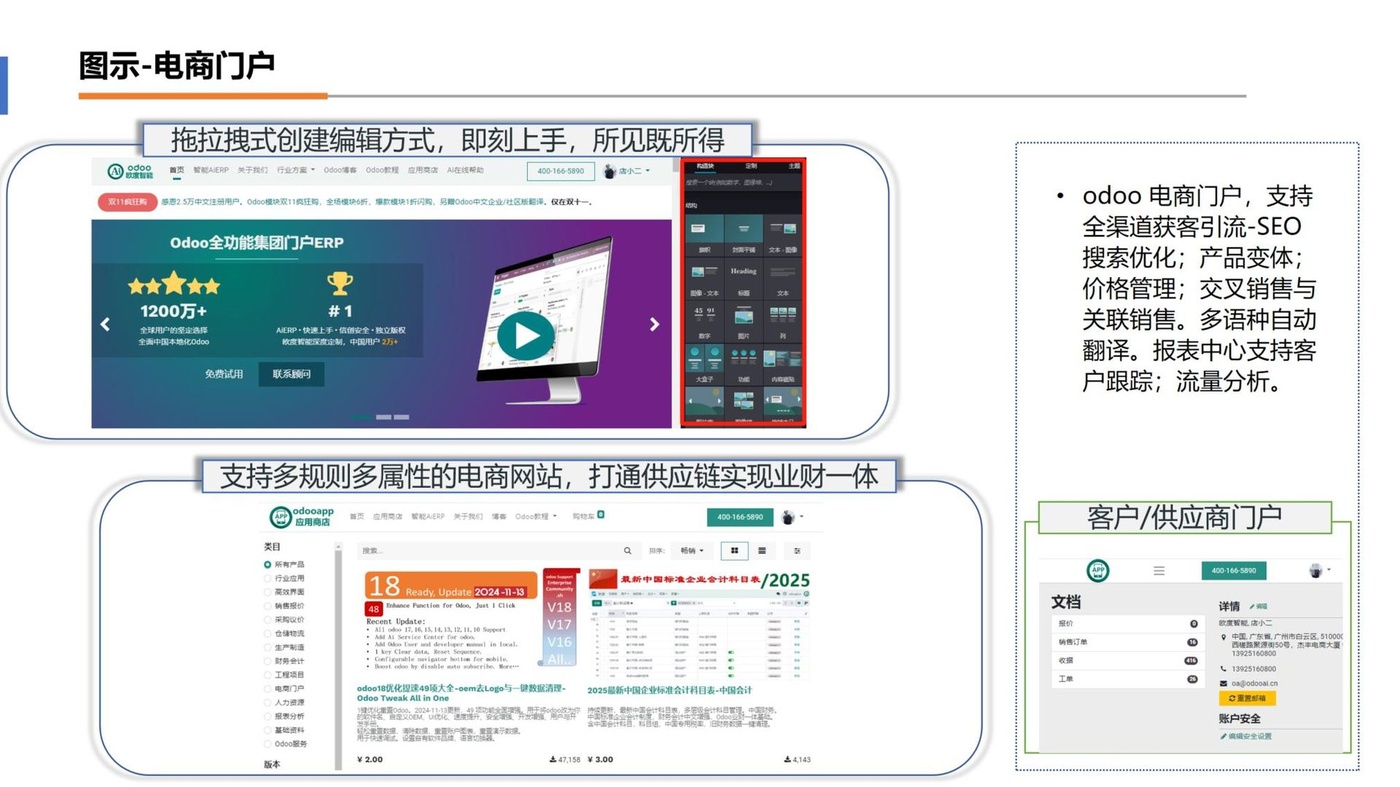
Task: Open hamburger menu in customer portal
Action: 1159,570
